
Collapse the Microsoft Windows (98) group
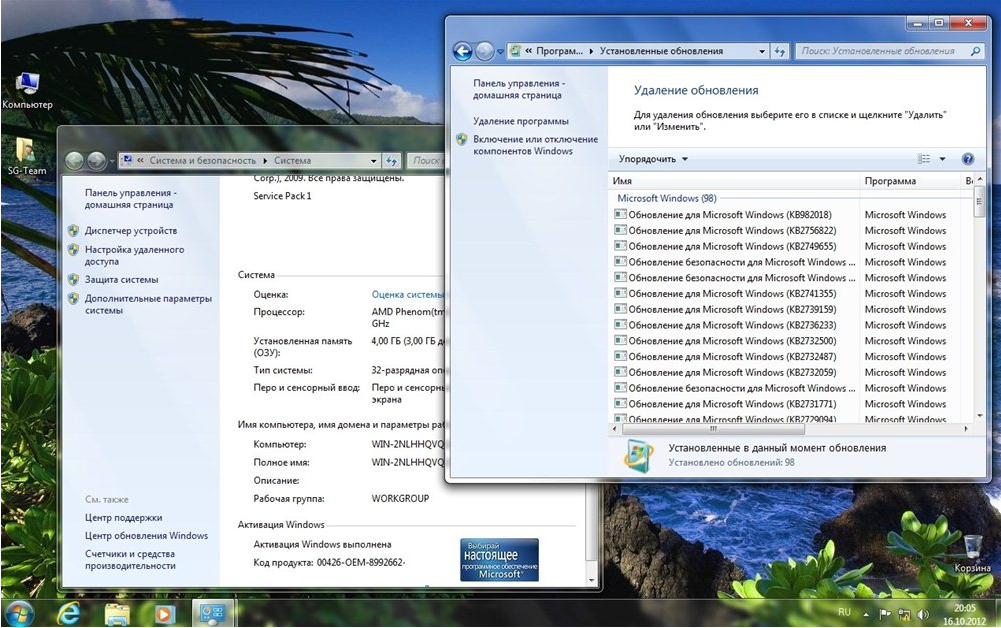(666, 198)
